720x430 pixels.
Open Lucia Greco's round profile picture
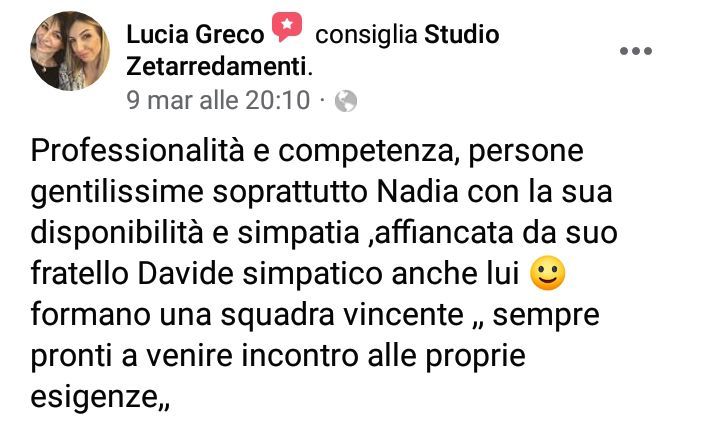tap(70, 51)
